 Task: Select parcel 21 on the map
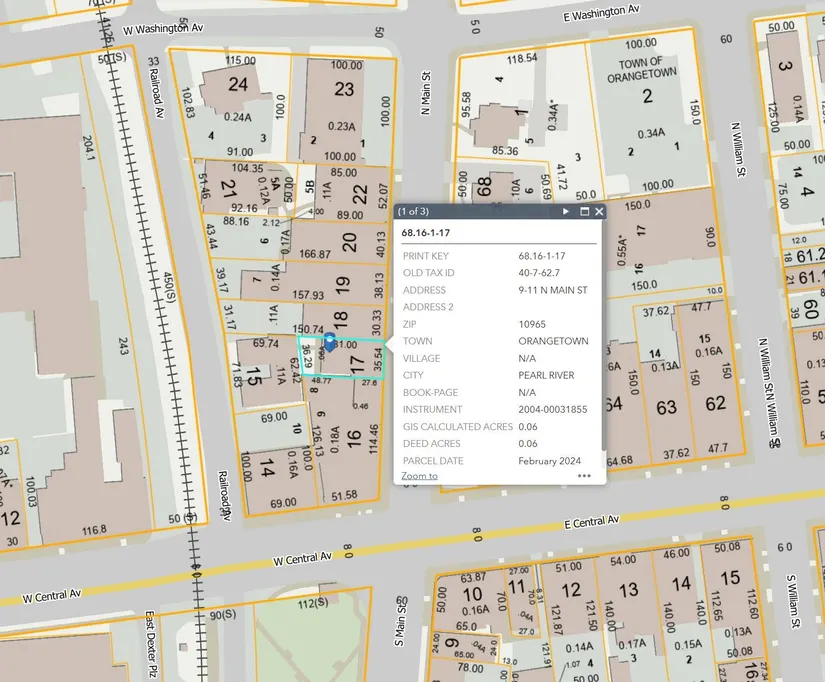(x=229, y=187)
